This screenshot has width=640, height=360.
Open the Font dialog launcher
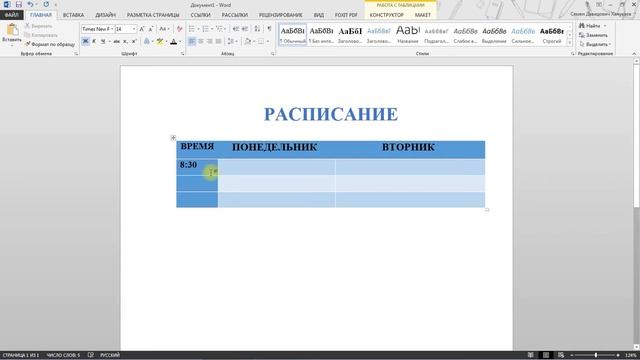pyautogui.click(x=182, y=54)
